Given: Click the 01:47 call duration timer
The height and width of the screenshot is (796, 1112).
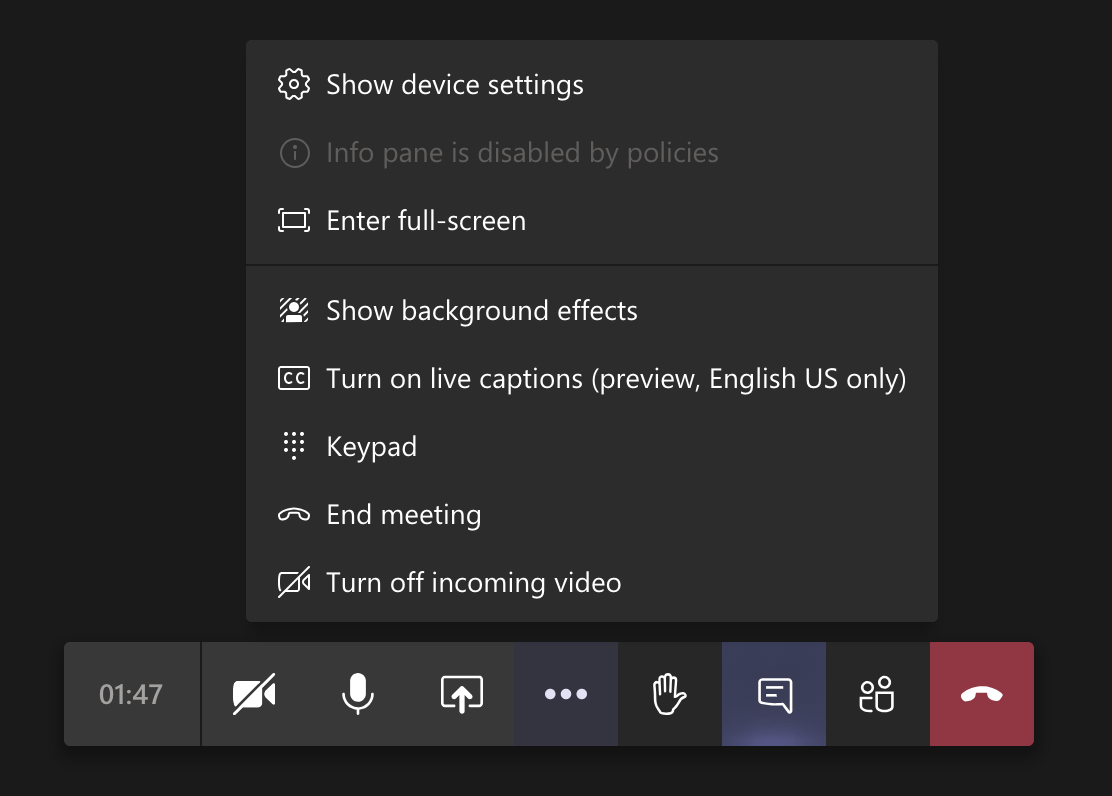Looking at the screenshot, I should pyautogui.click(x=131, y=694).
